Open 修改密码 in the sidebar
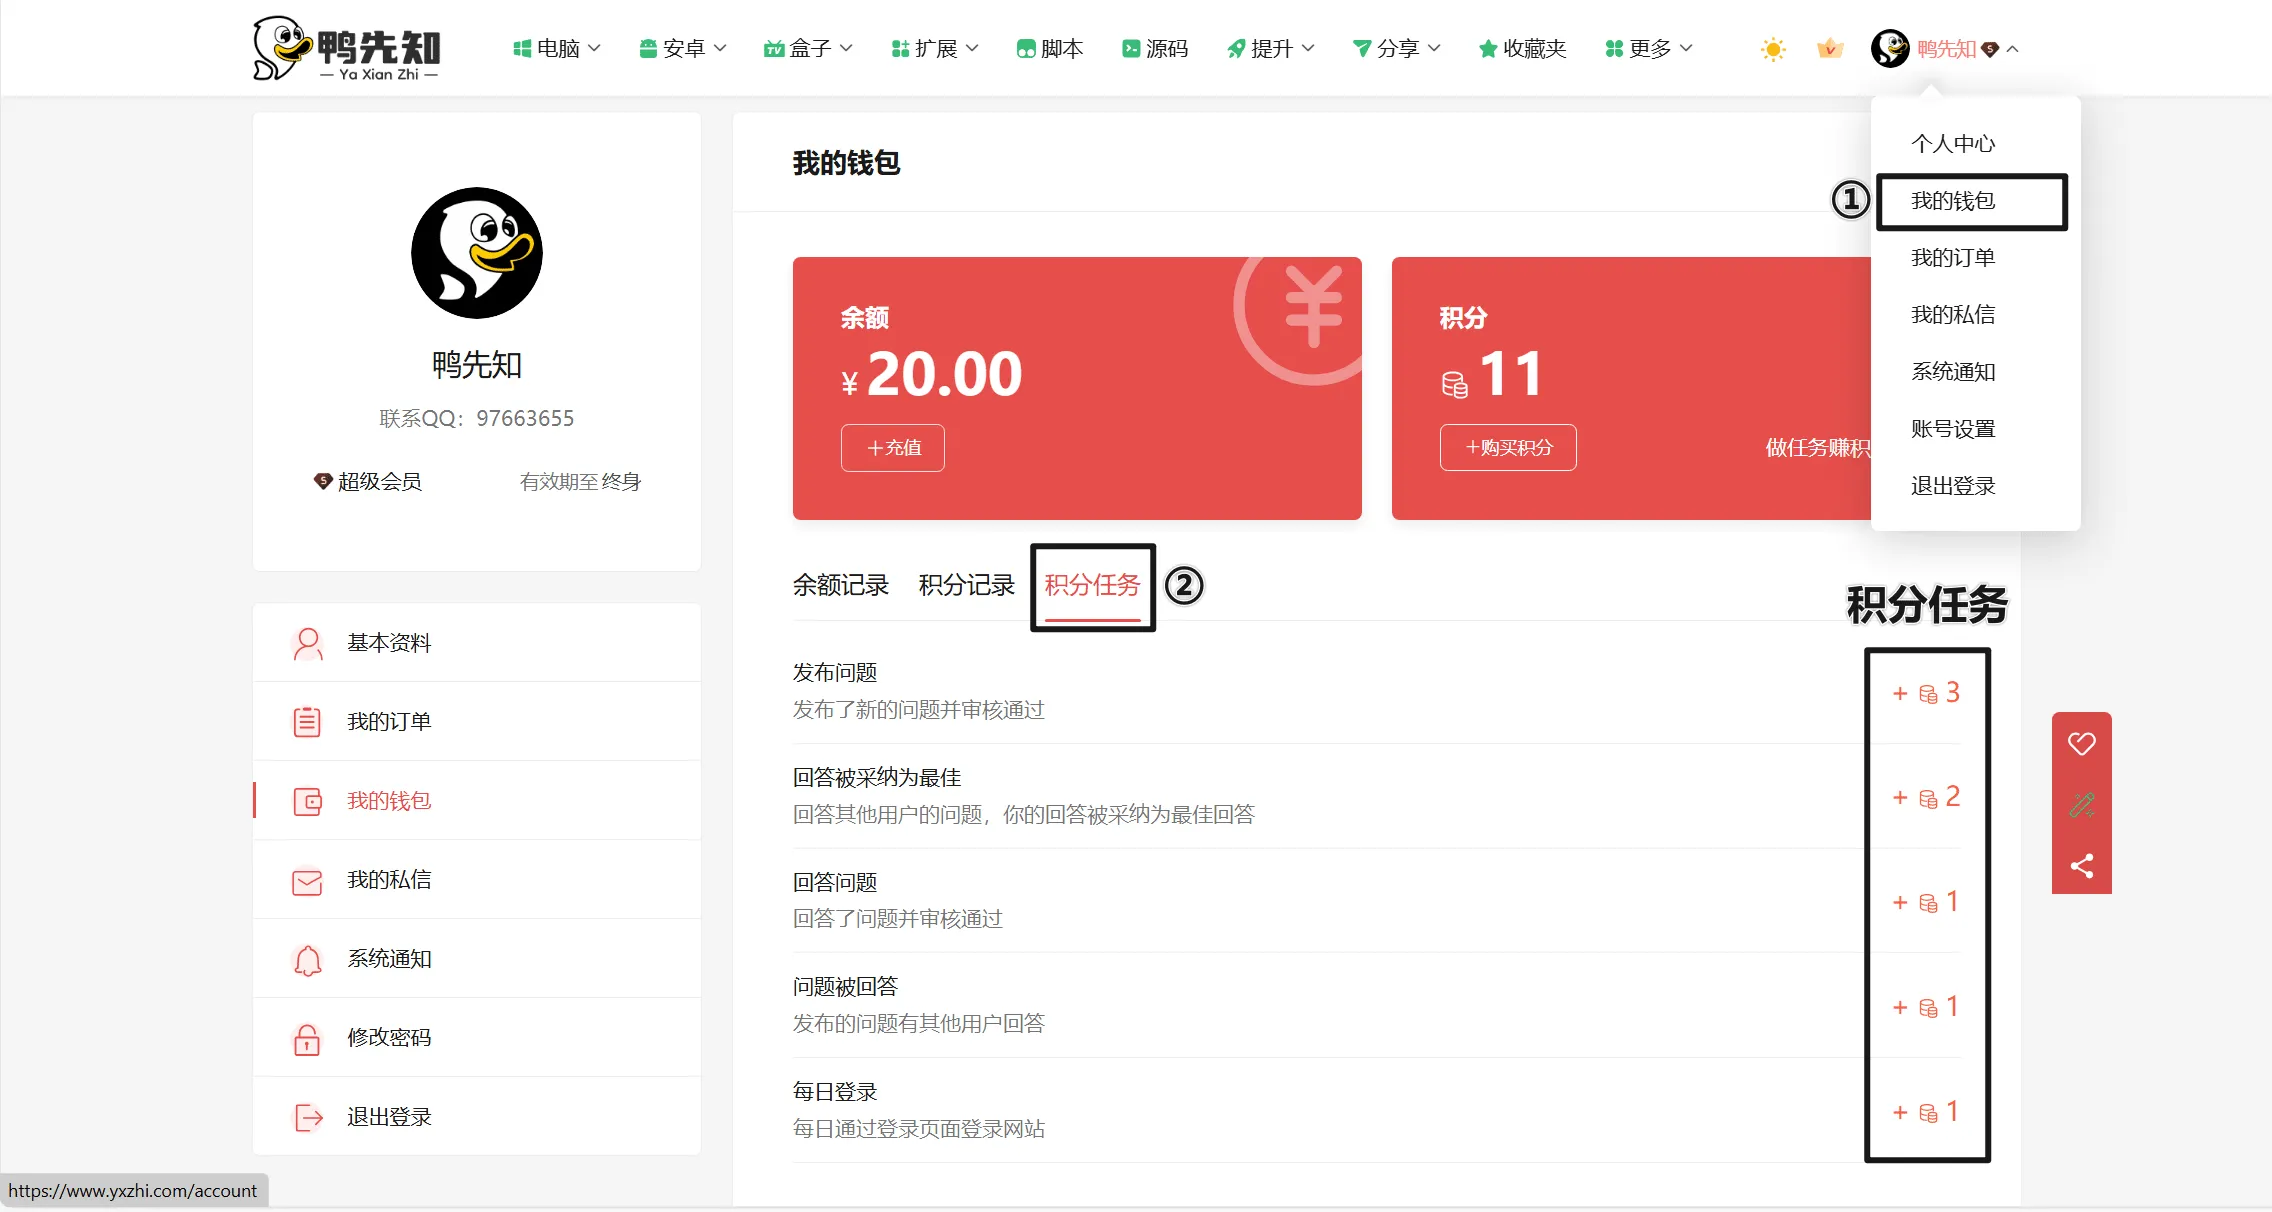This screenshot has height=1212, width=2272. pos(477,1038)
